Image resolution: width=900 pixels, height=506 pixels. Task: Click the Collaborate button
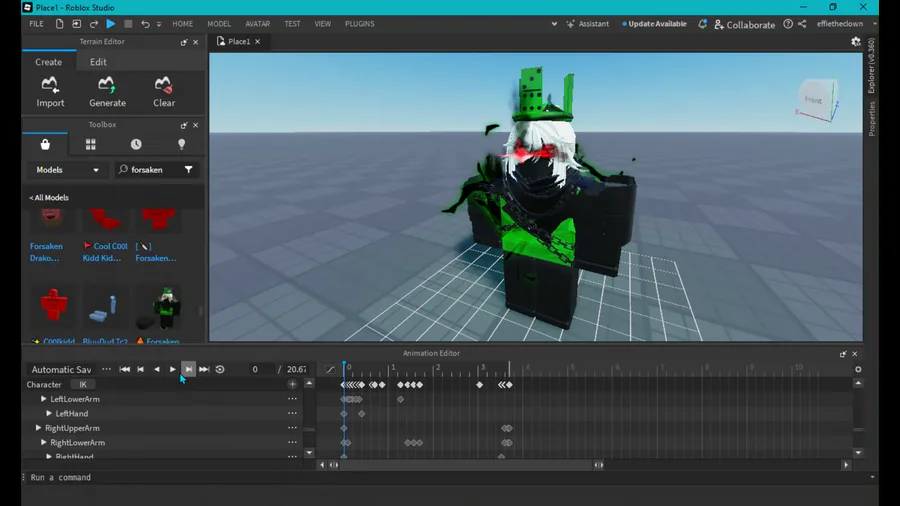(744, 25)
